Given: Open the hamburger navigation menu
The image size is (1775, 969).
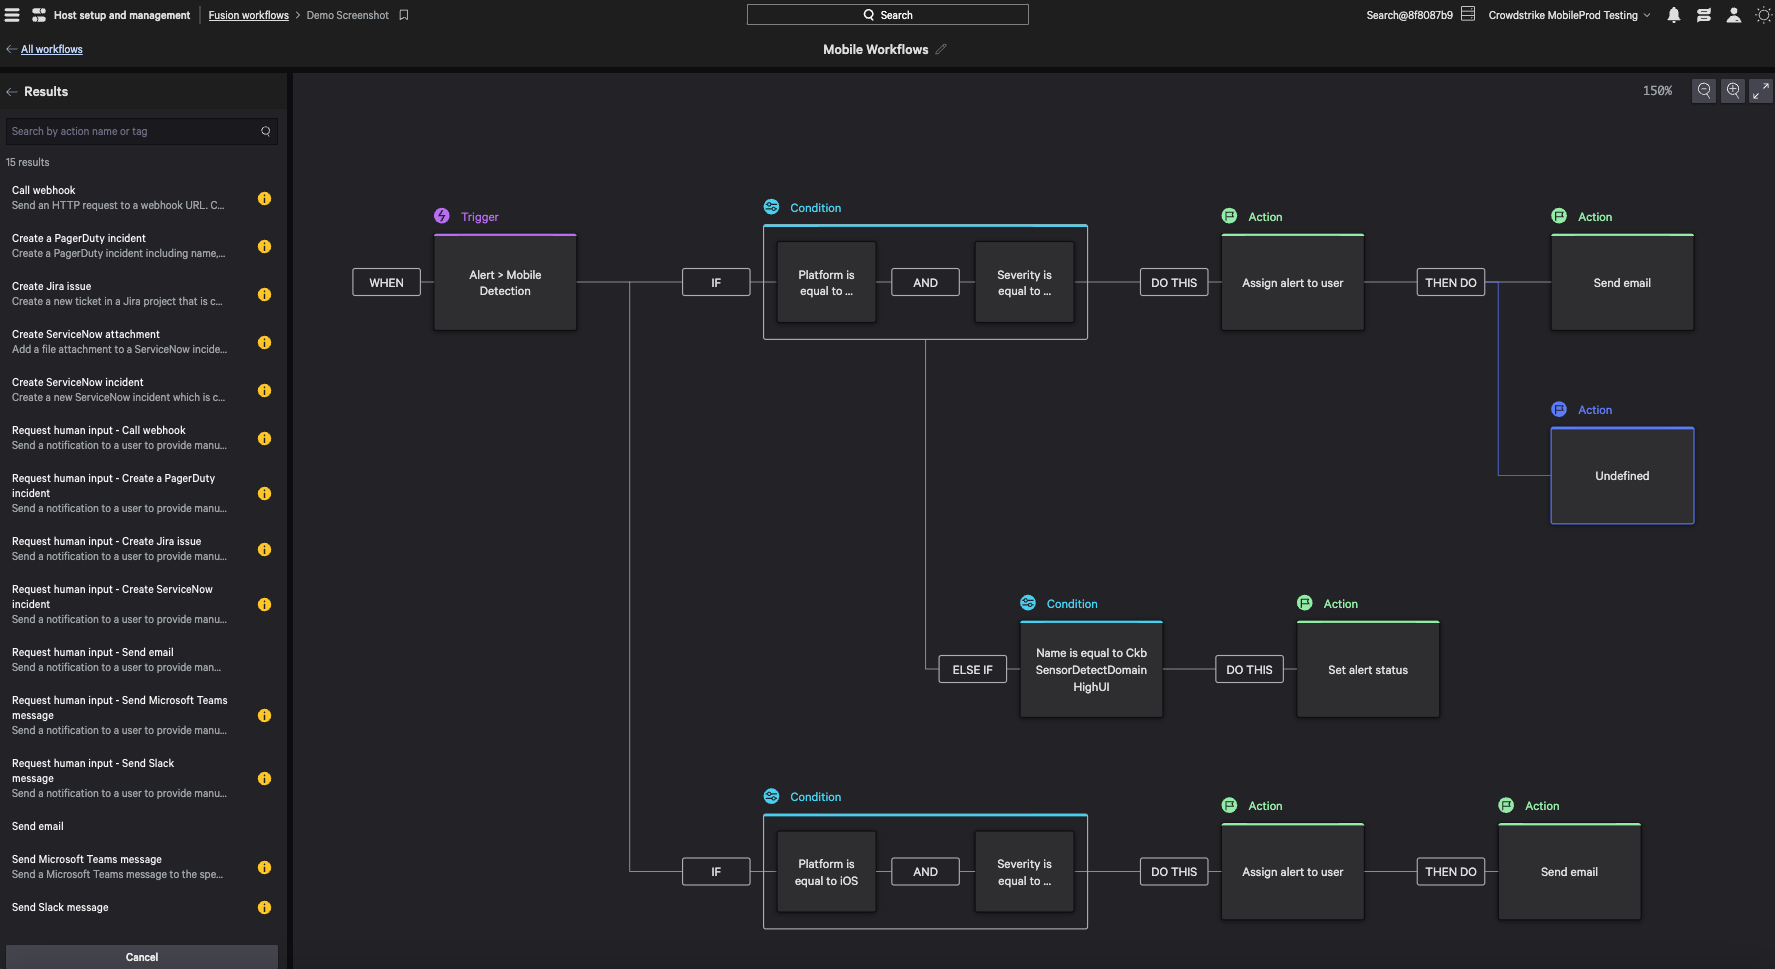Looking at the screenshot, I should point(12,15).
